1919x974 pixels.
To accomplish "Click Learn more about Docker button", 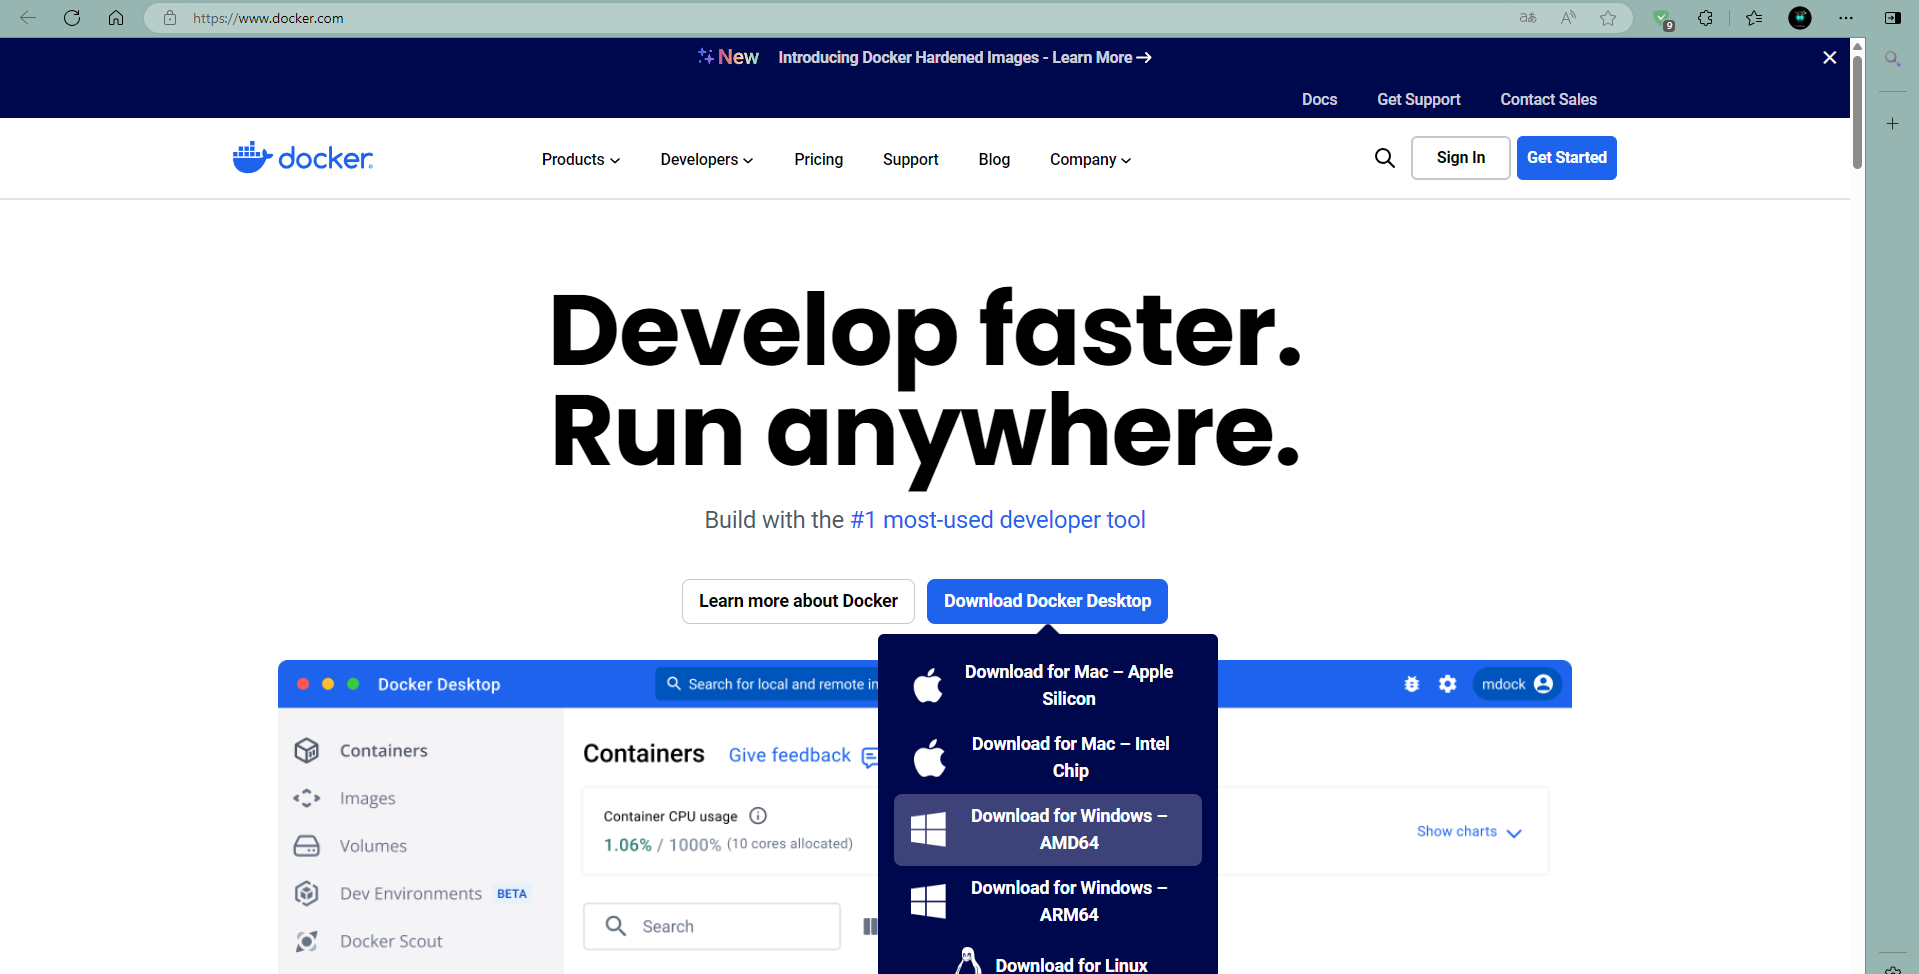I will (798, 601).
